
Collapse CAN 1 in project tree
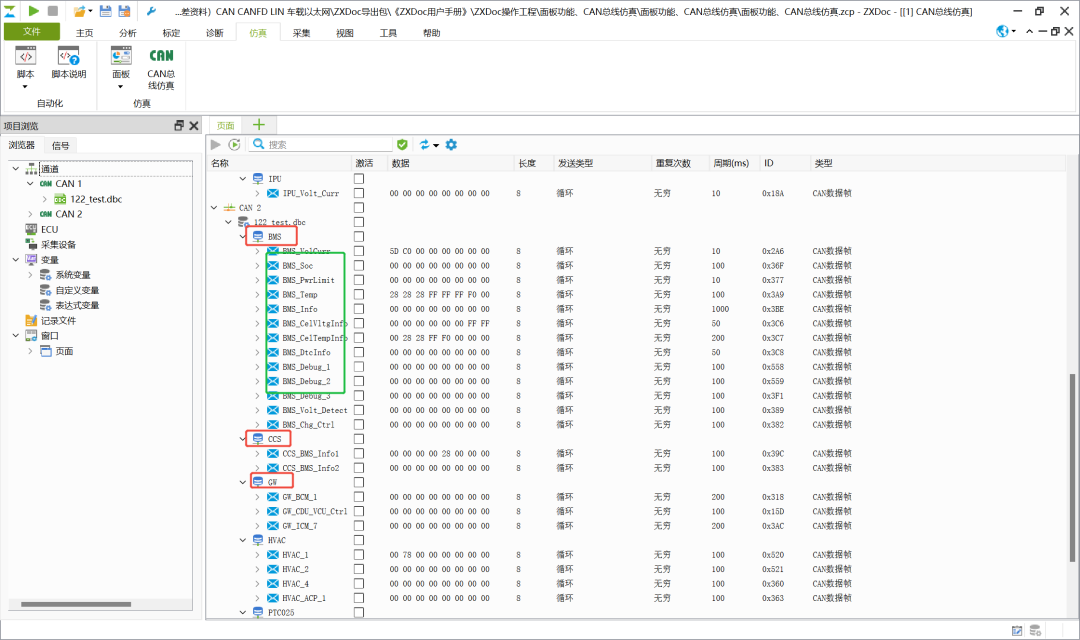pos(30,183)
